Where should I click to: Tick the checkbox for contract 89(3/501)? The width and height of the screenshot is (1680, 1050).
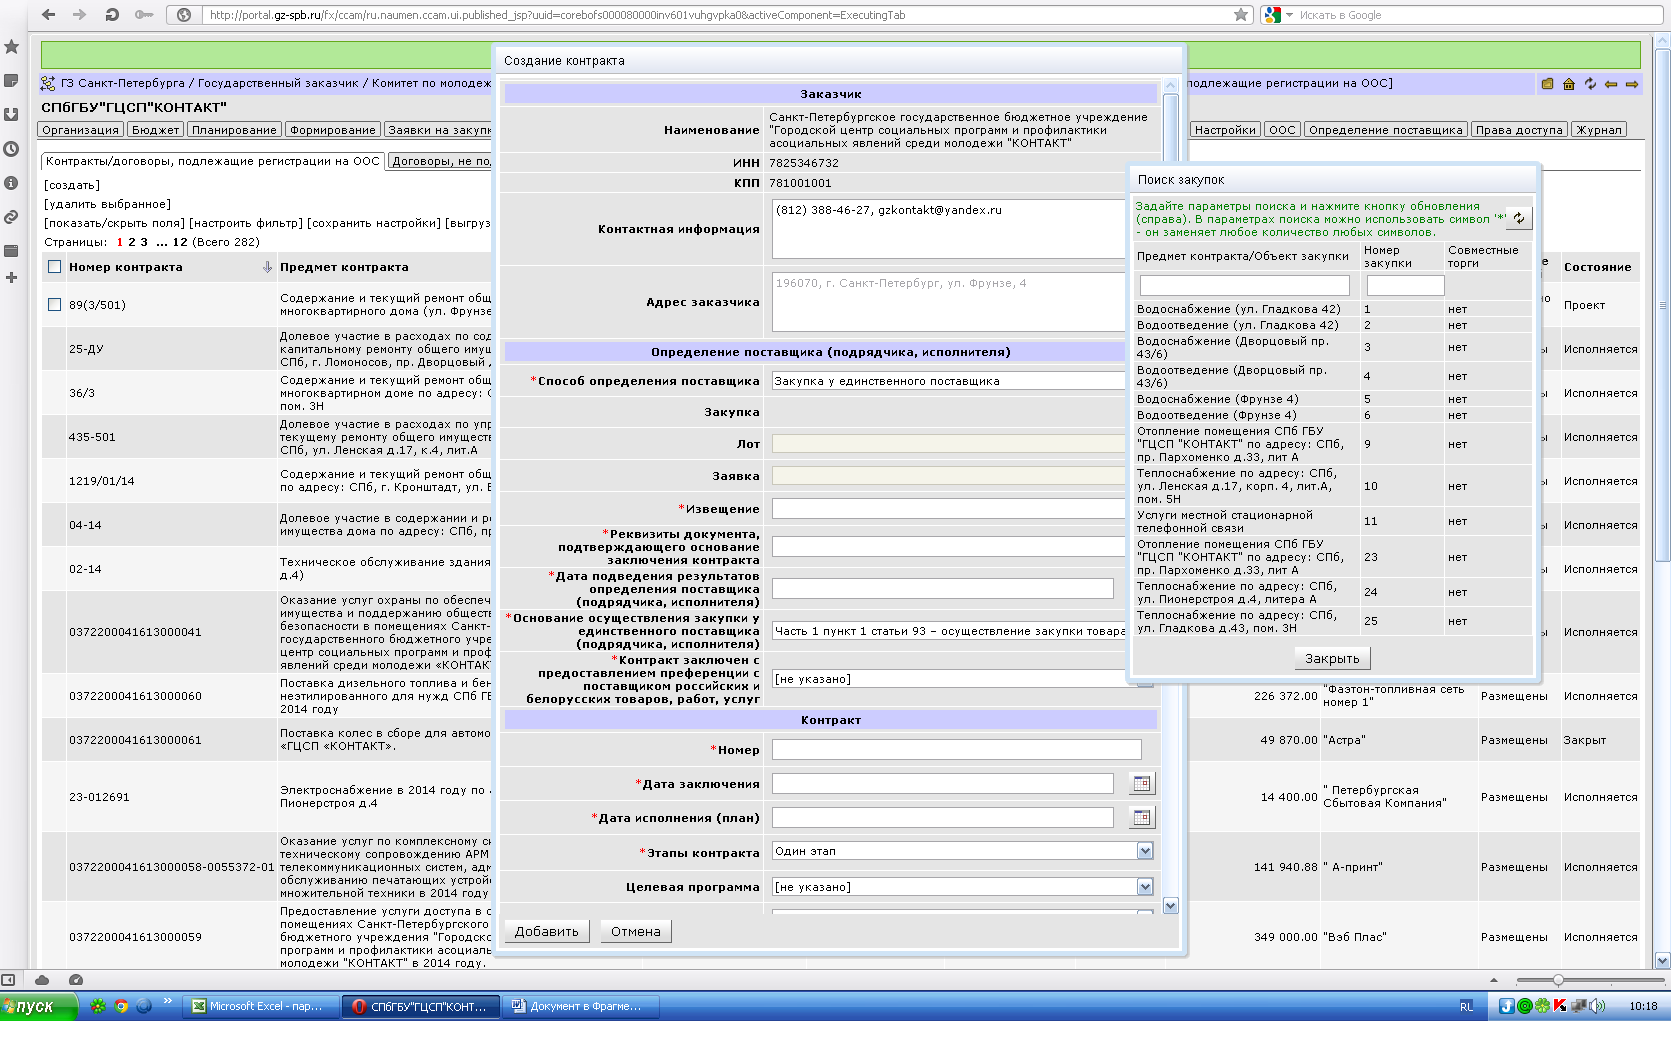[55, 305]
